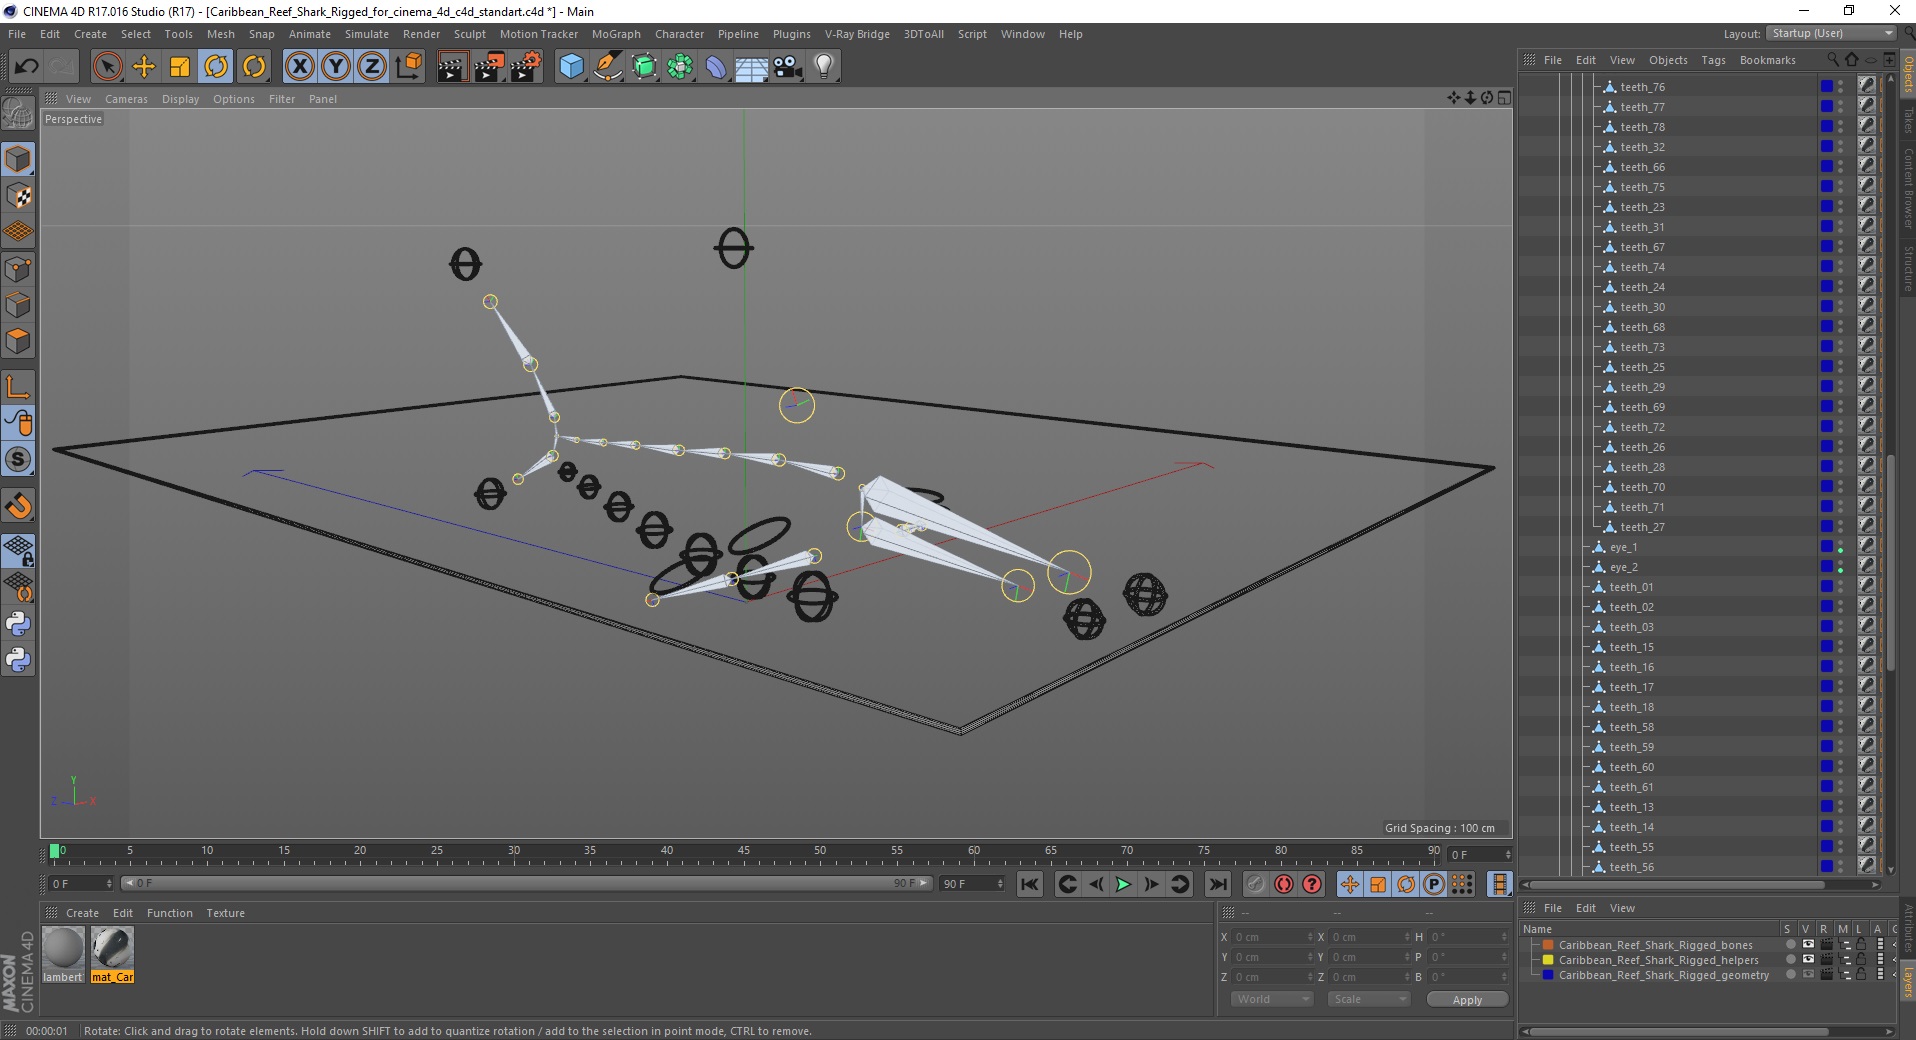Toggle the Y axis lock
The width and height of the screenshot is (1916, 1040).
(x=336, y=67)
